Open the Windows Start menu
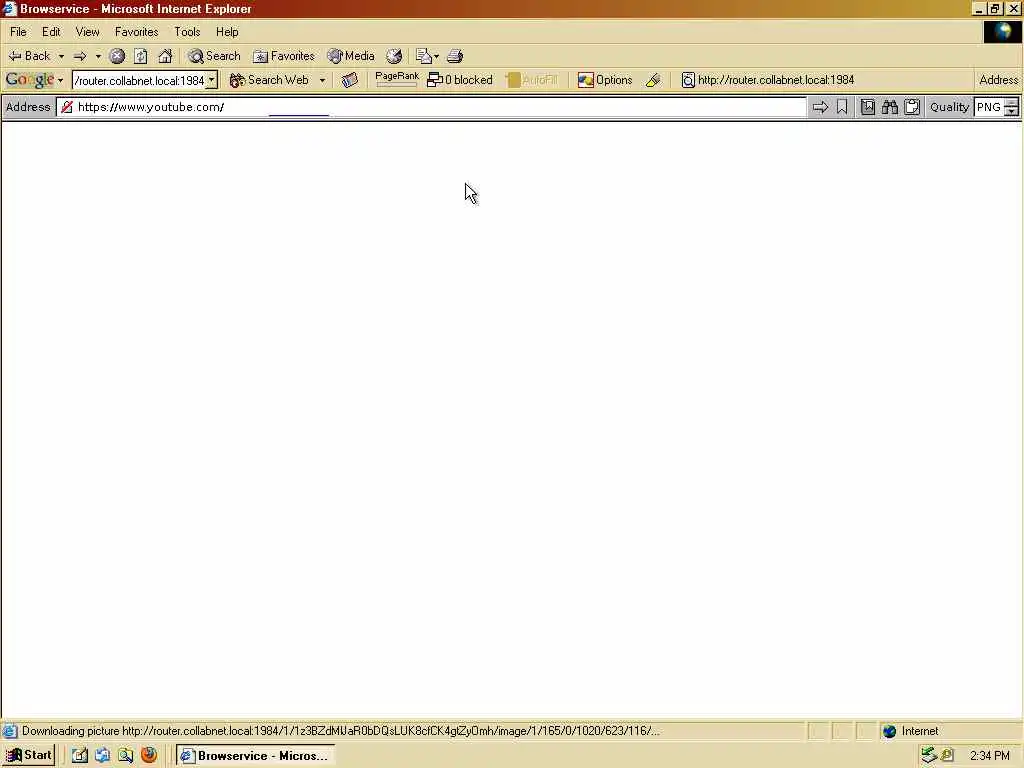Viewport: 1024px width, 768px height. (x=29, y=756)
